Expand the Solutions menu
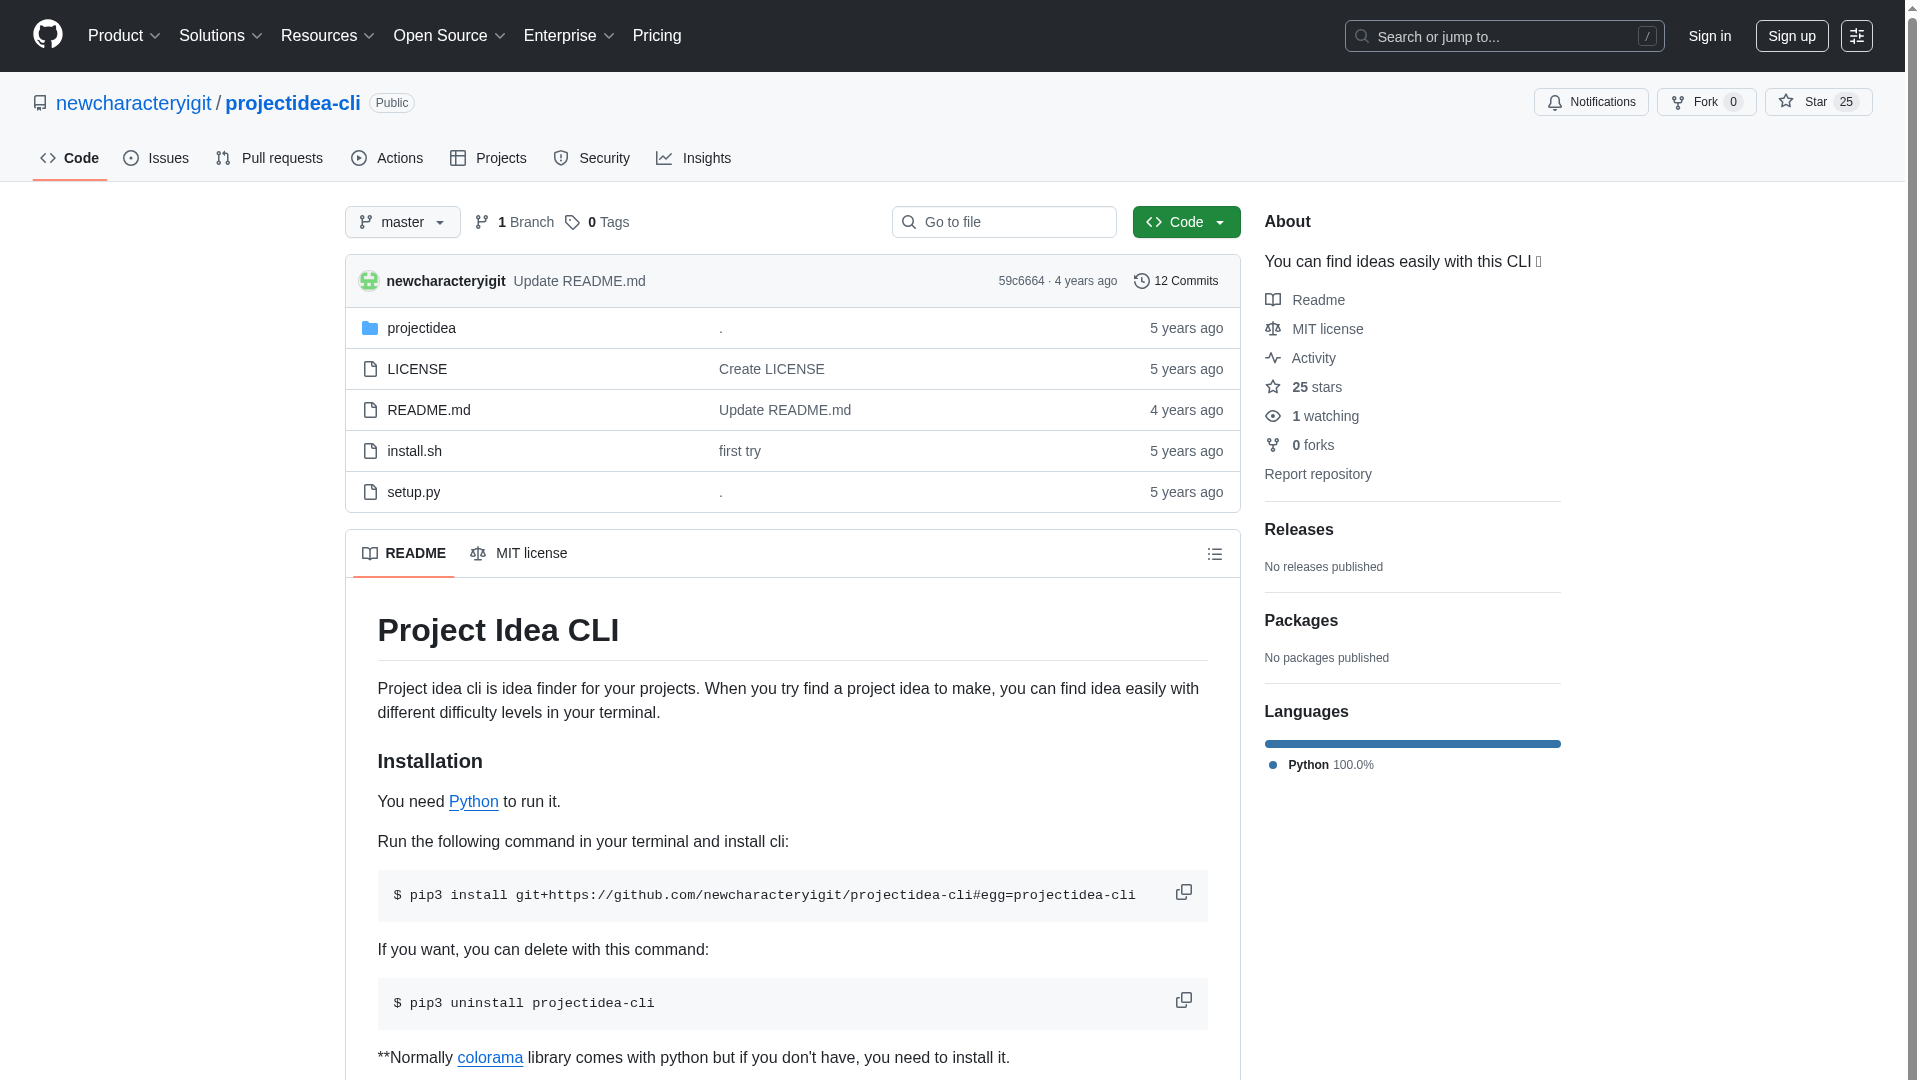Screen dimensions: 1920x1080 (x=220, y=36)
